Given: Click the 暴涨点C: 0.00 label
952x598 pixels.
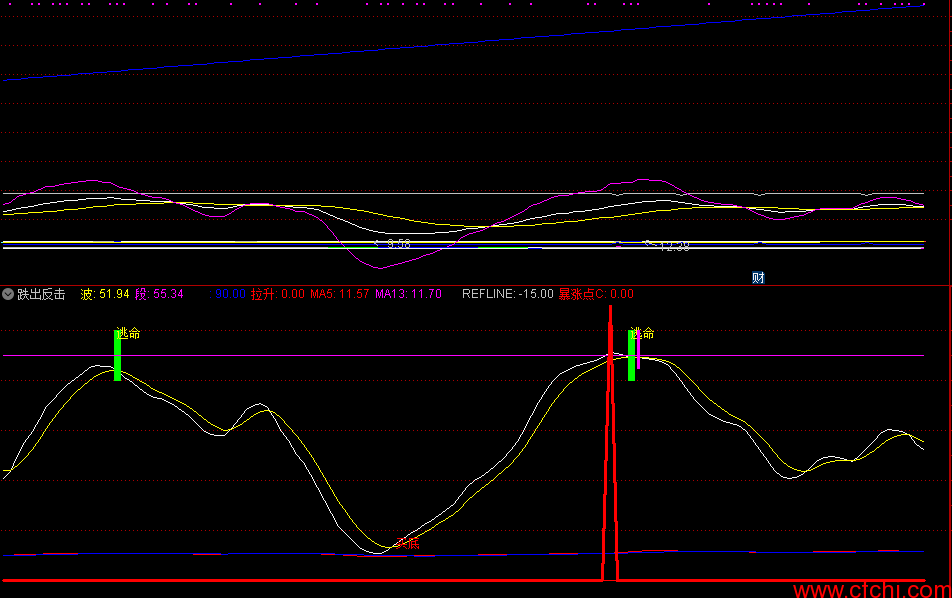Looking at the screenshot, I should [596, 294].
